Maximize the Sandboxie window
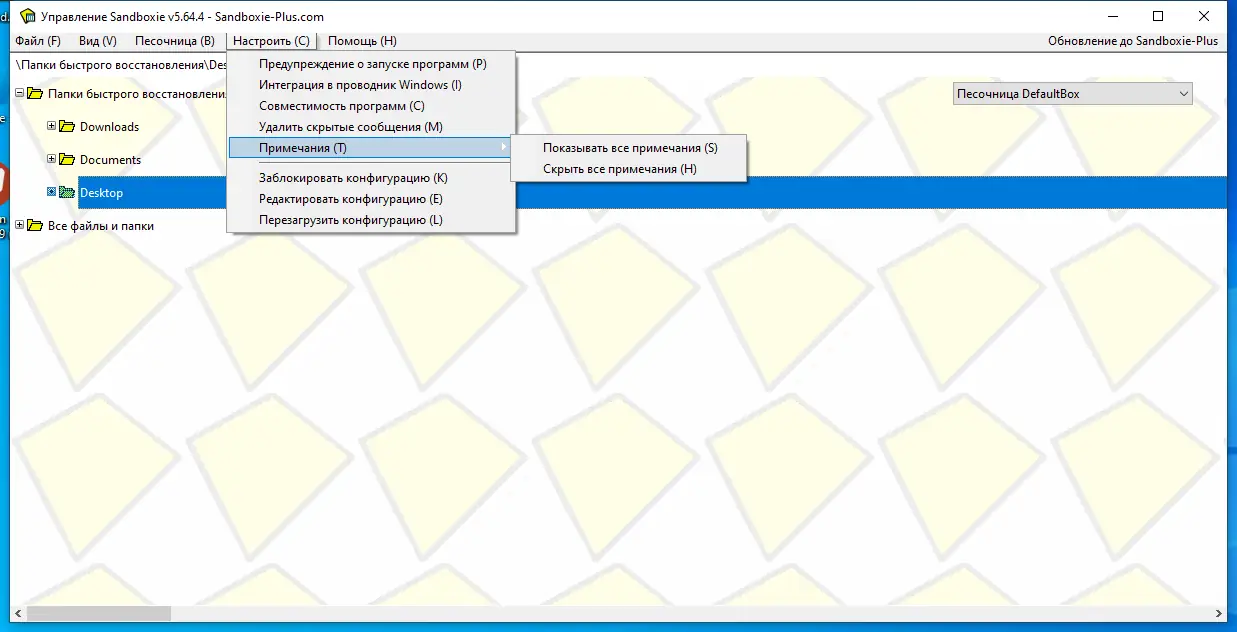The height and width of the screenshot is (632, 1237). point(1158,16)
